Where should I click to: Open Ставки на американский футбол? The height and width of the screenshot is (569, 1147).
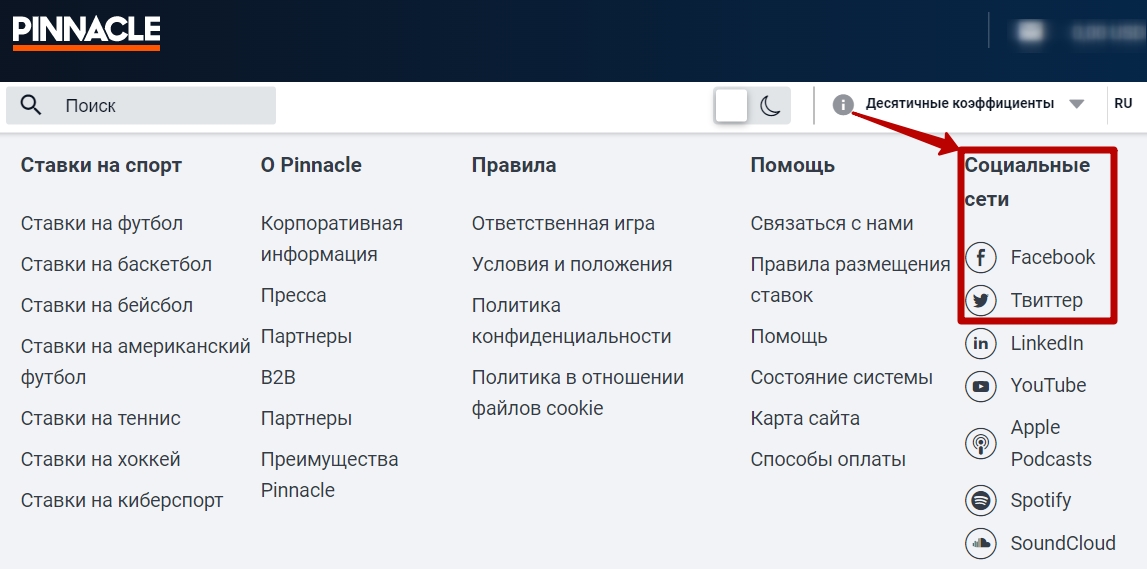[135, 362]
